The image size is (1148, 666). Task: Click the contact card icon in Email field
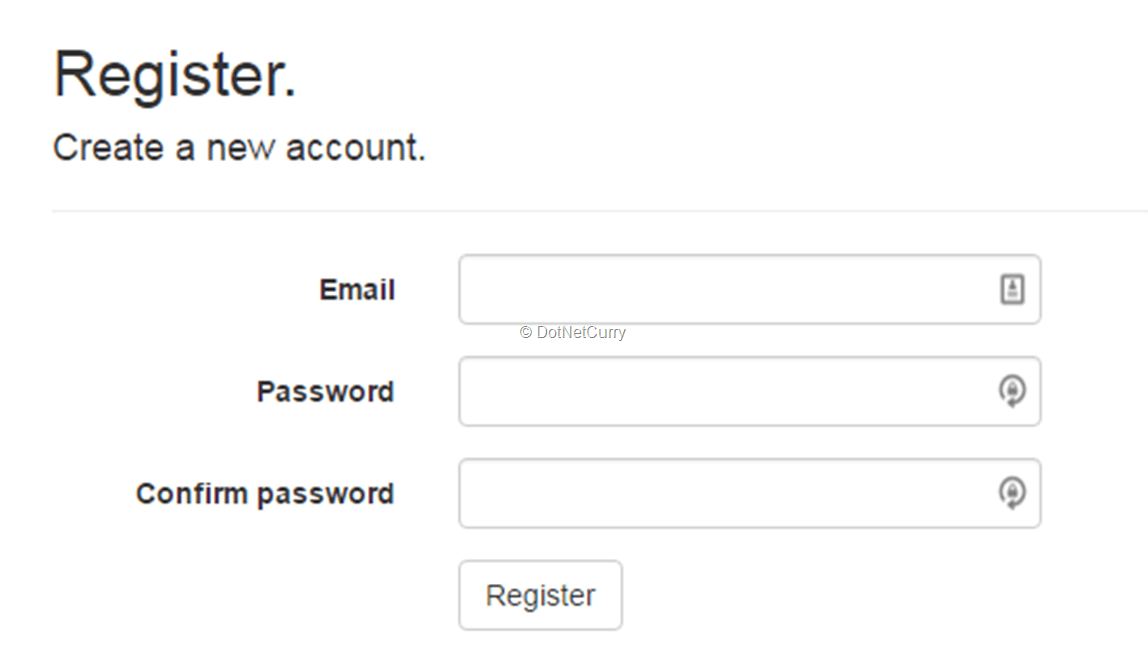click(1012, 290)
